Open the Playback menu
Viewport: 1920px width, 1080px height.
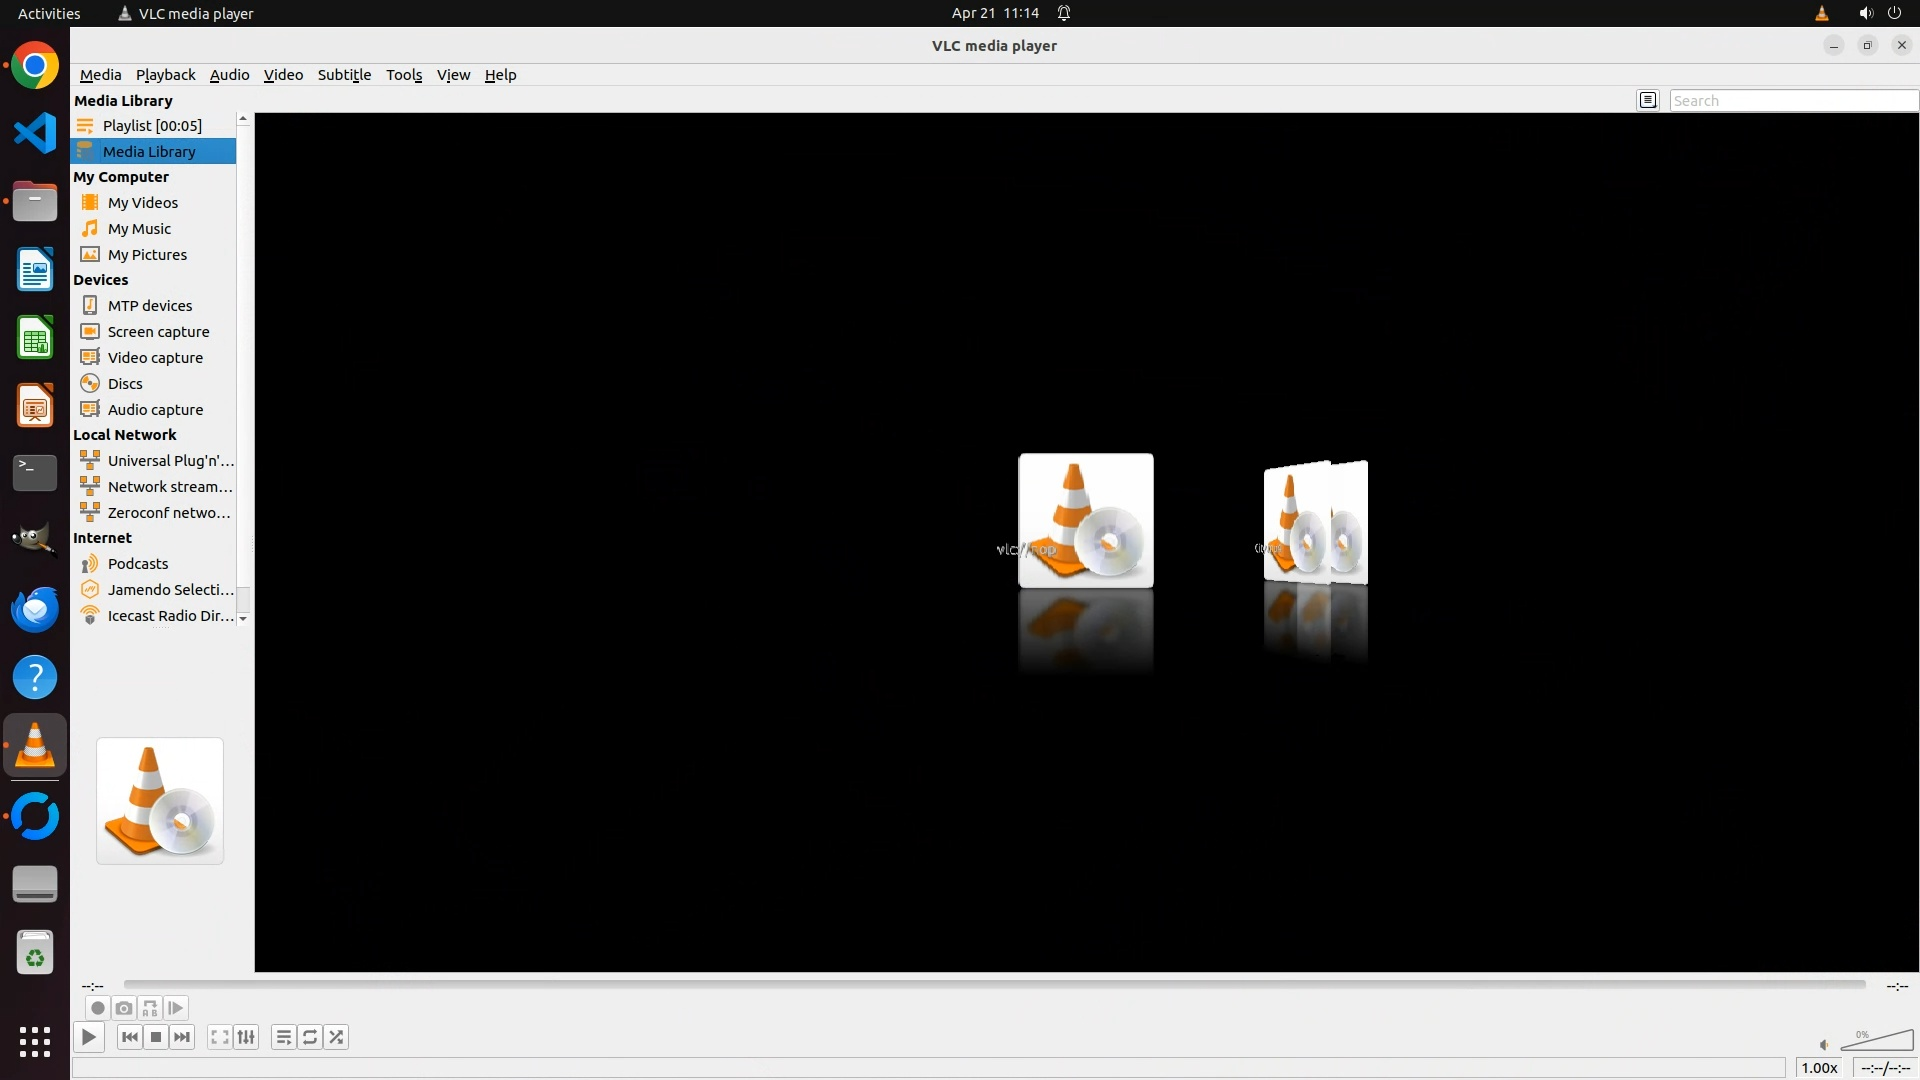tap(165, 75)
